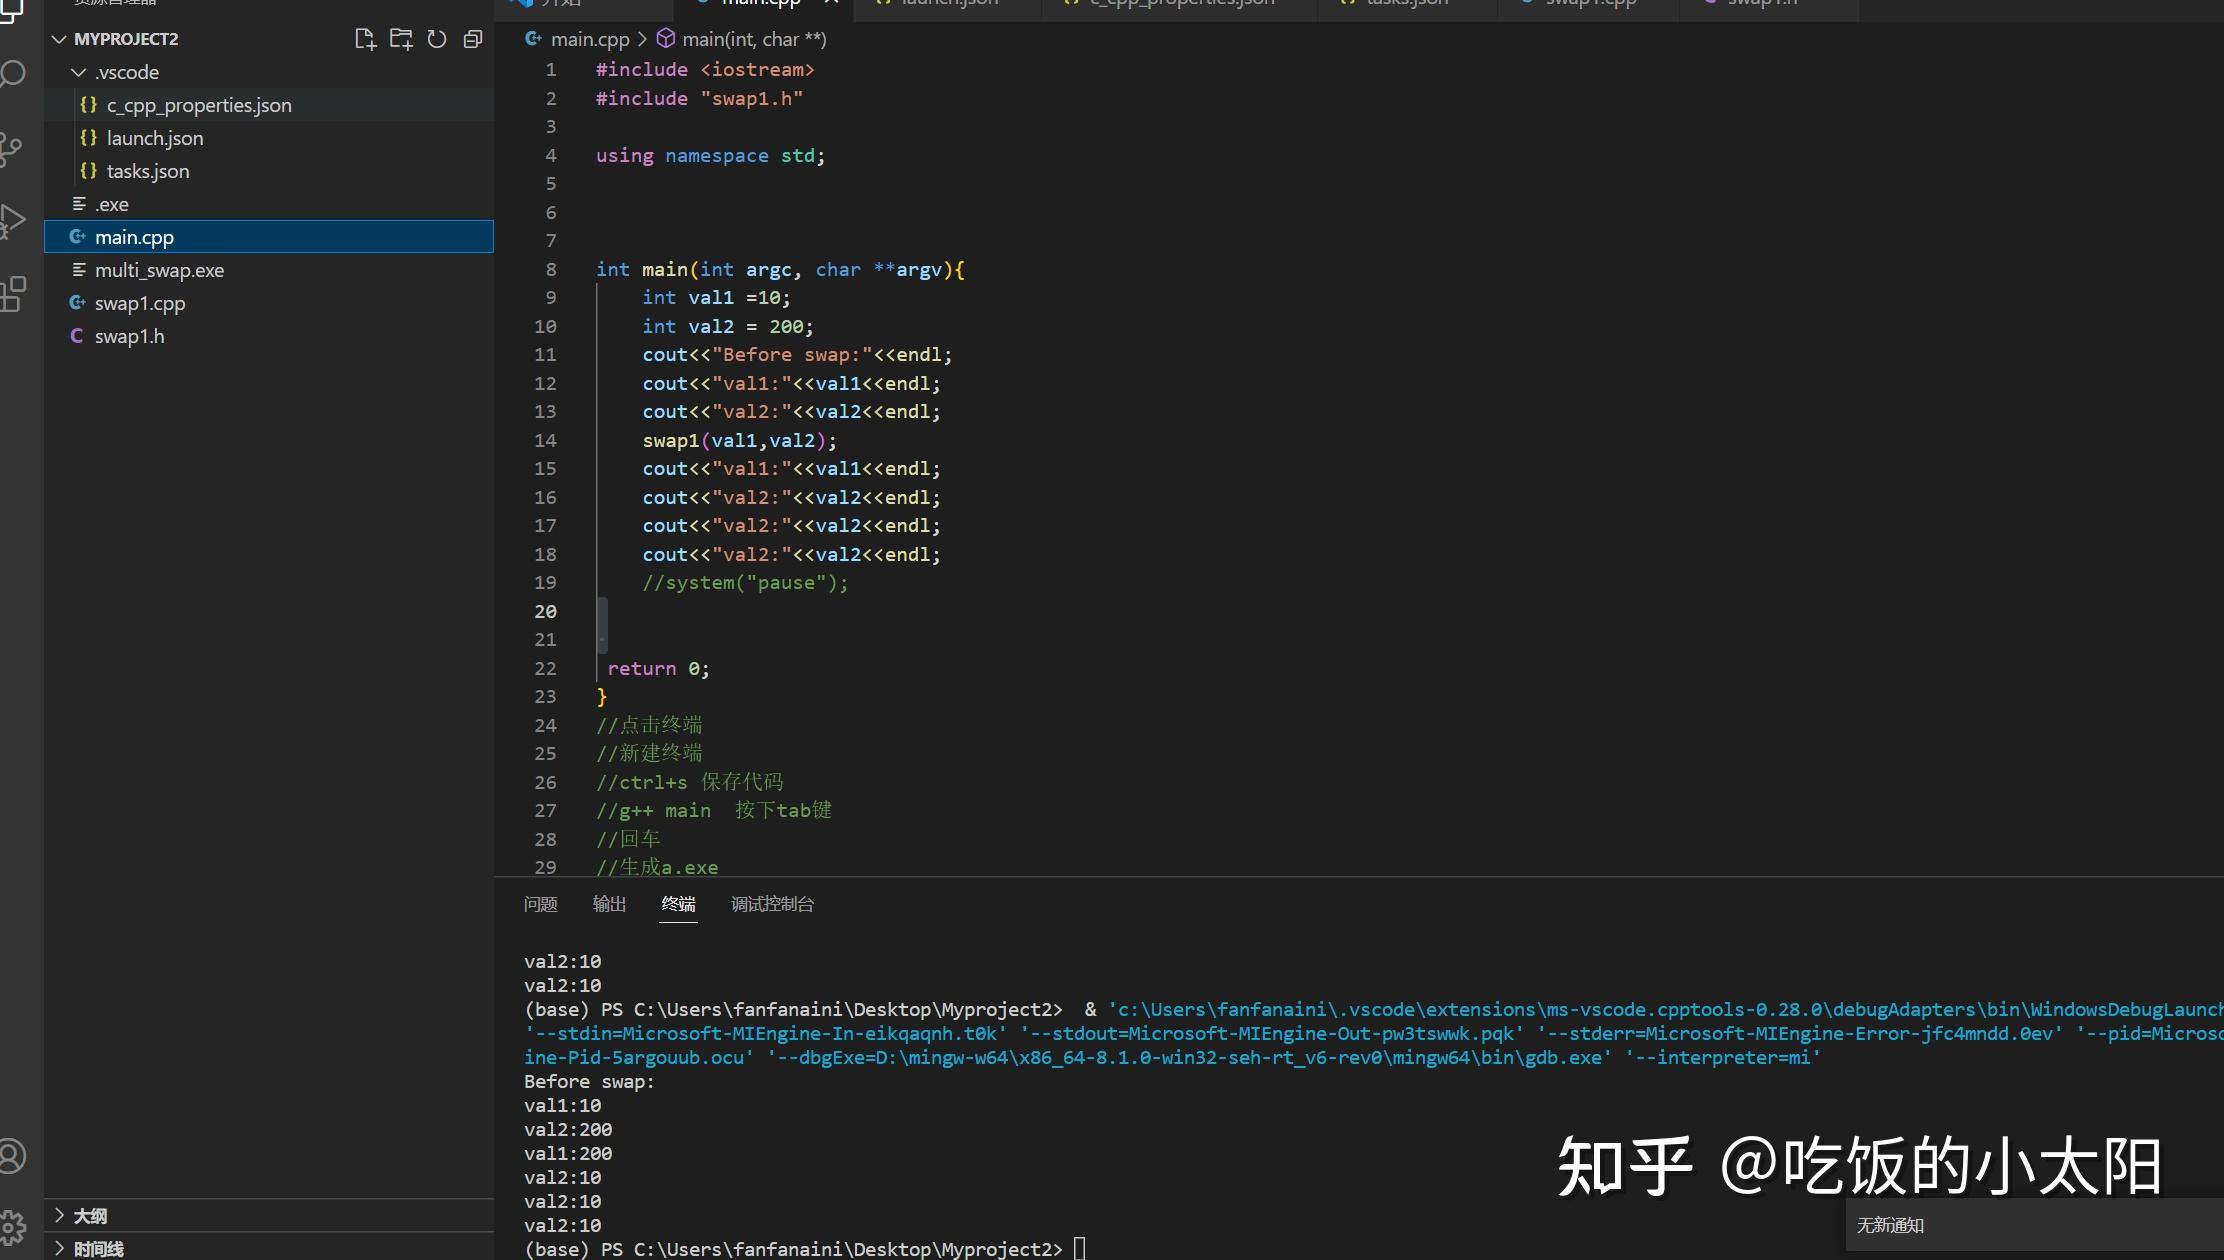The image size is (2224, 1260).
Task: Click line number 8 in gutter
Action: [551, 269]
